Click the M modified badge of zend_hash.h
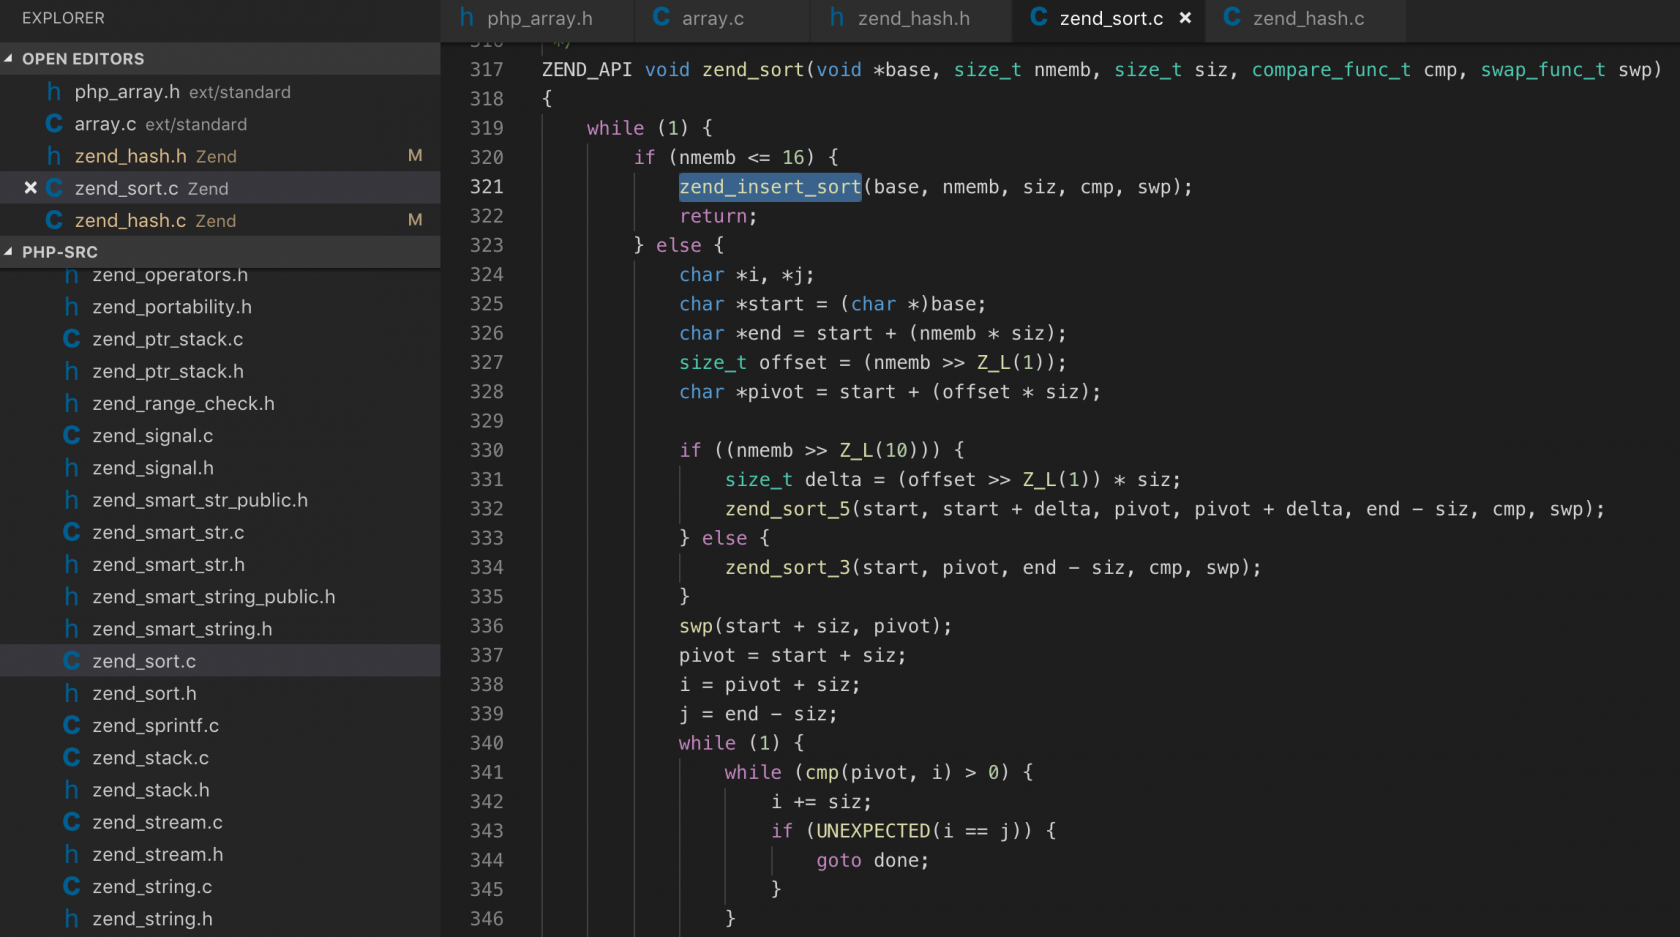The image size is (1680, 937). [415, 156]
